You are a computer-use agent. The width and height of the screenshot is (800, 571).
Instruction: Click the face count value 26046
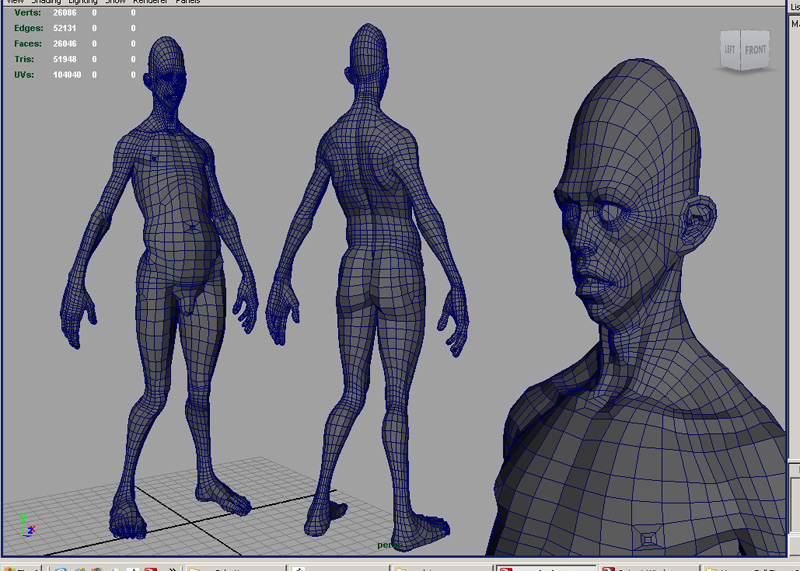[65, 44]
